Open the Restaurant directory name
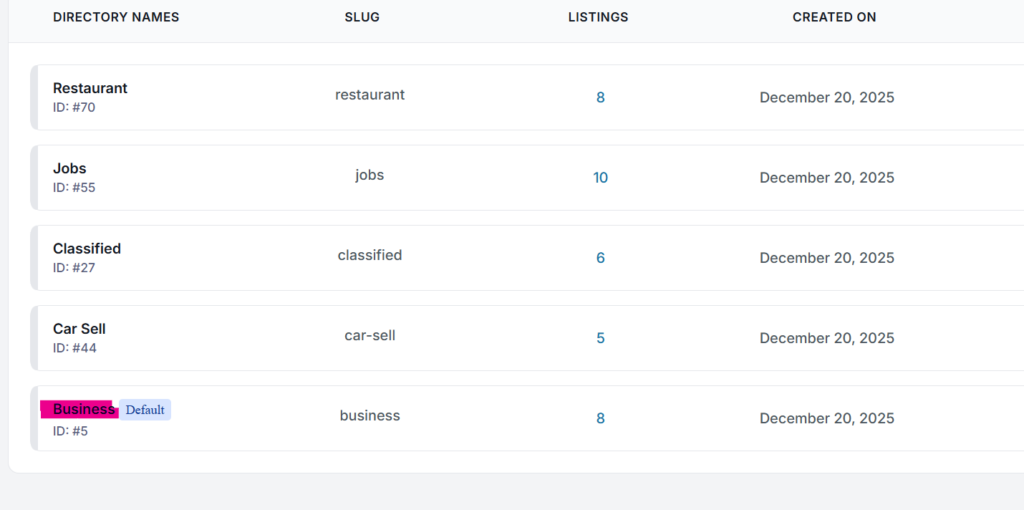This screenshot has height=510, width=1024. pos(90,88)
